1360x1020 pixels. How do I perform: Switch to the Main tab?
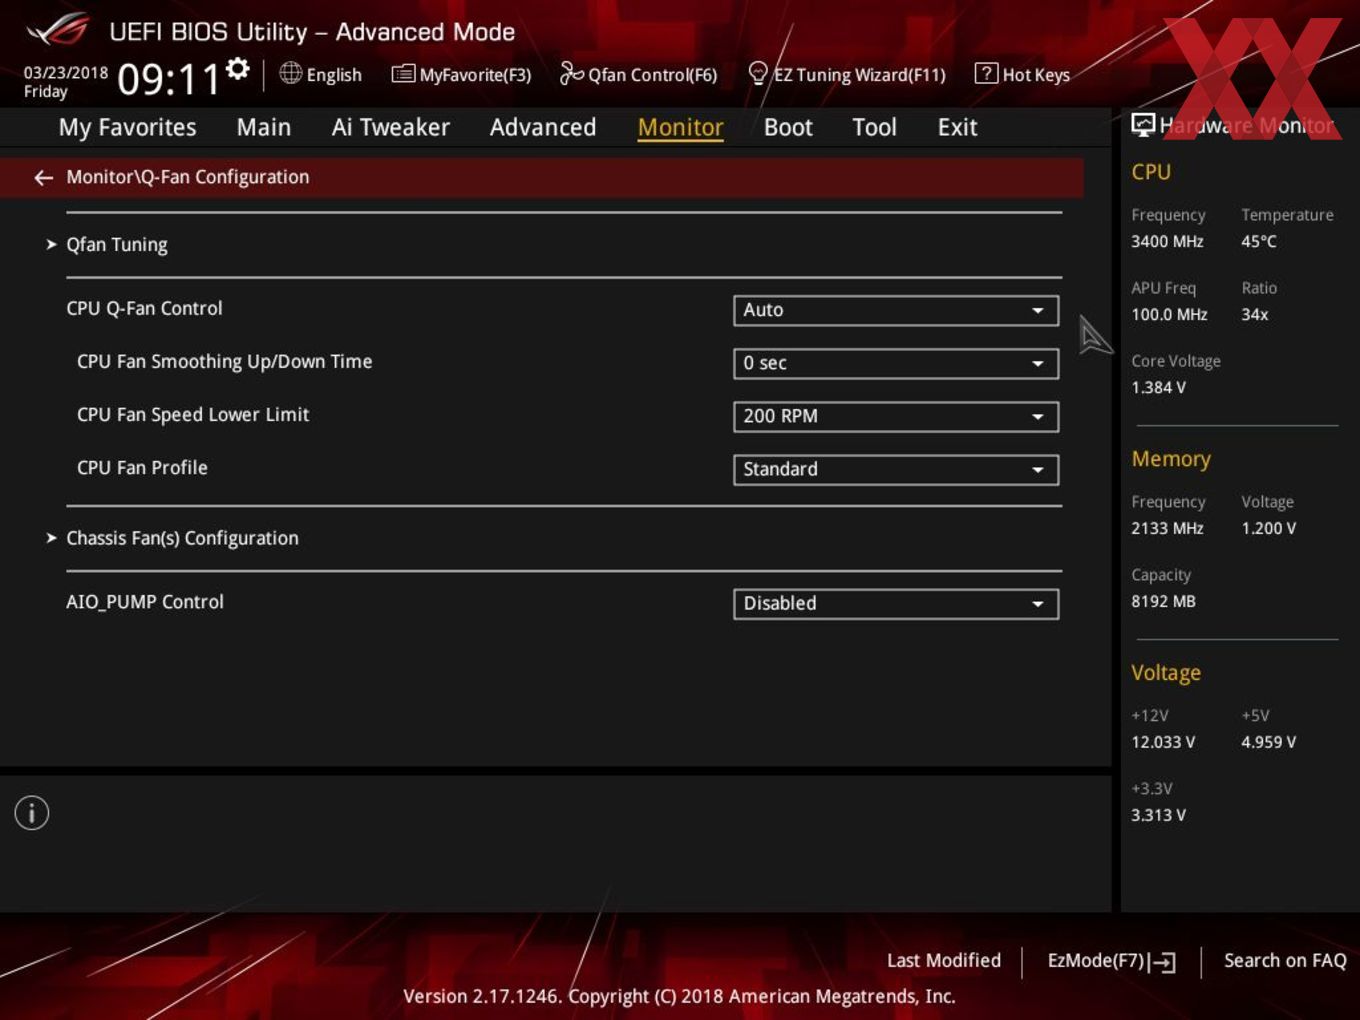(264, 127)
